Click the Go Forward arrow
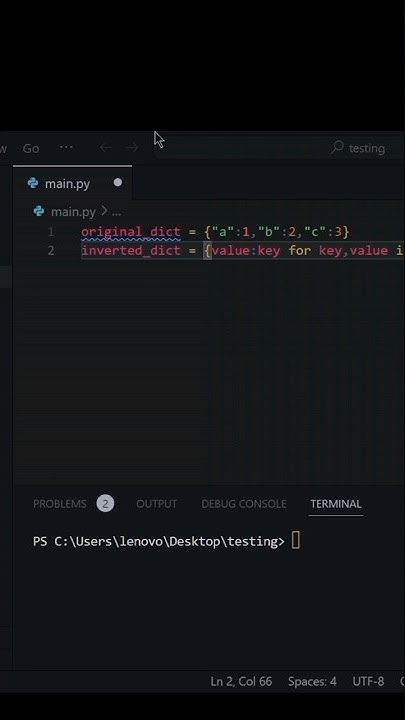The height and width of the screenshot is (720, 405). (x=132, y=147)
